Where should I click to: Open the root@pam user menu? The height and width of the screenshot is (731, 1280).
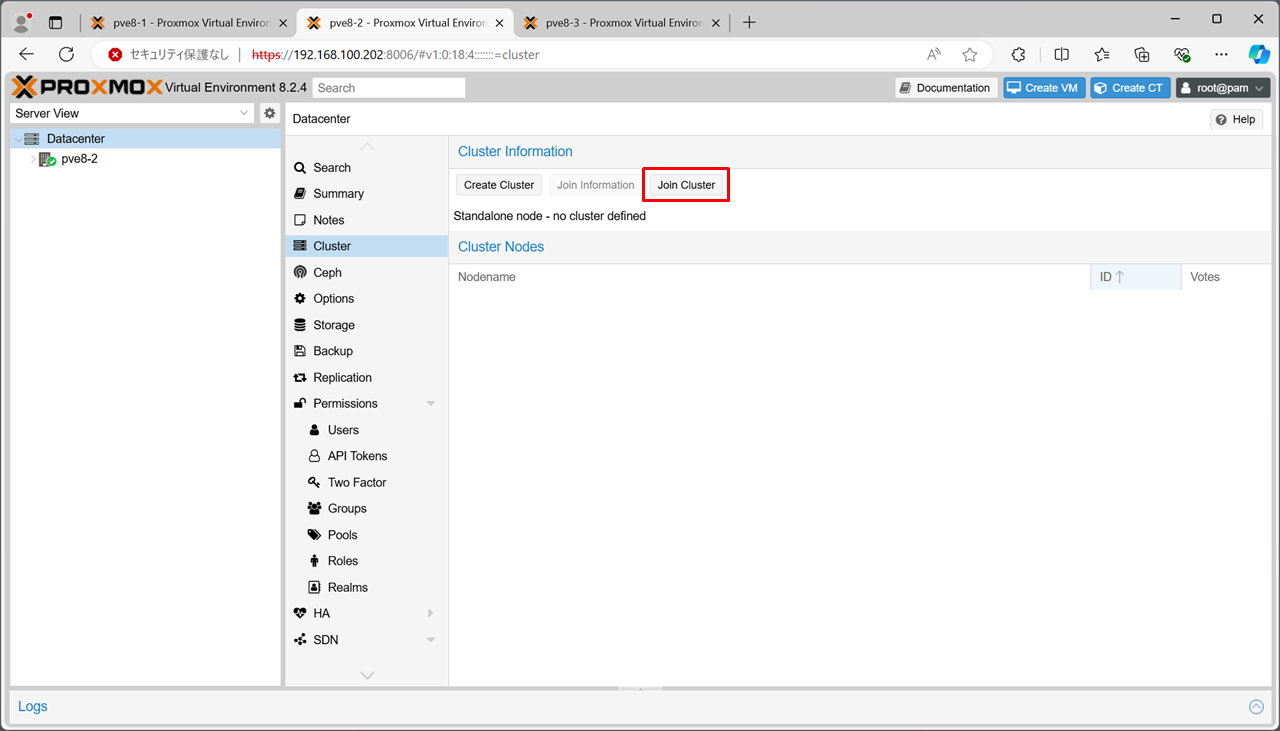(x=1222, y=88)
